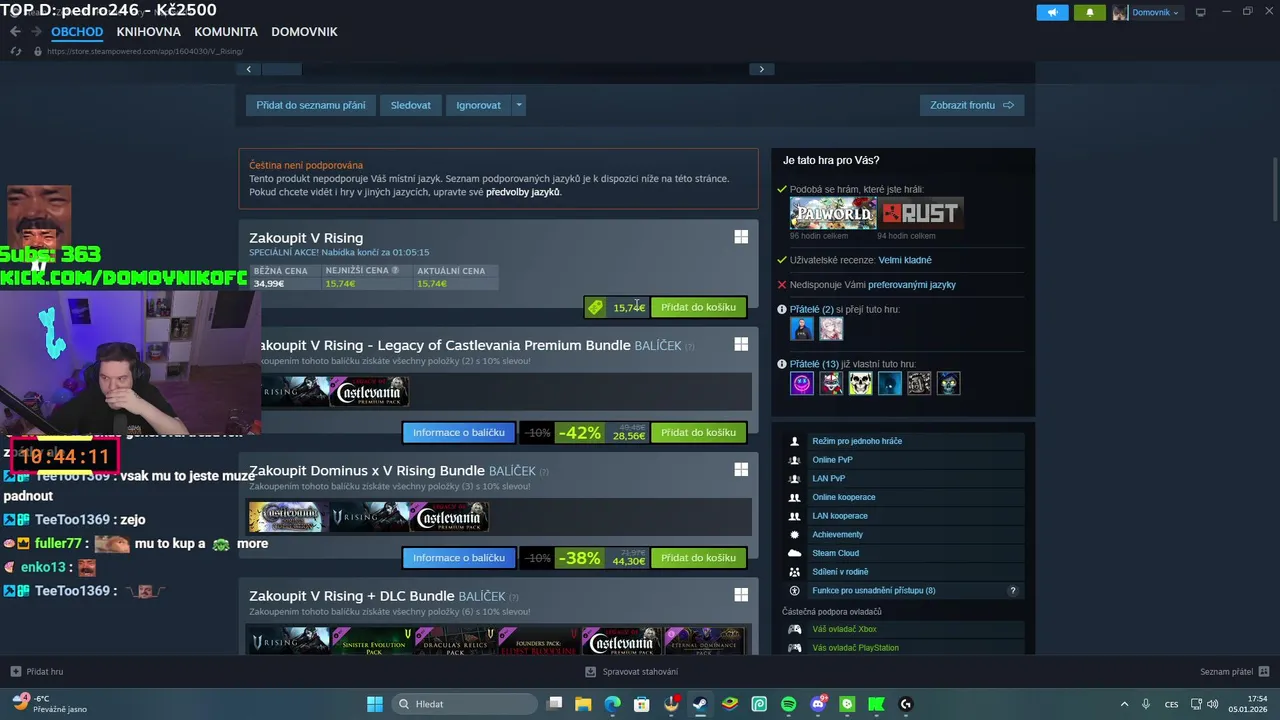Click the -38% discount badge

pos(580,558)
